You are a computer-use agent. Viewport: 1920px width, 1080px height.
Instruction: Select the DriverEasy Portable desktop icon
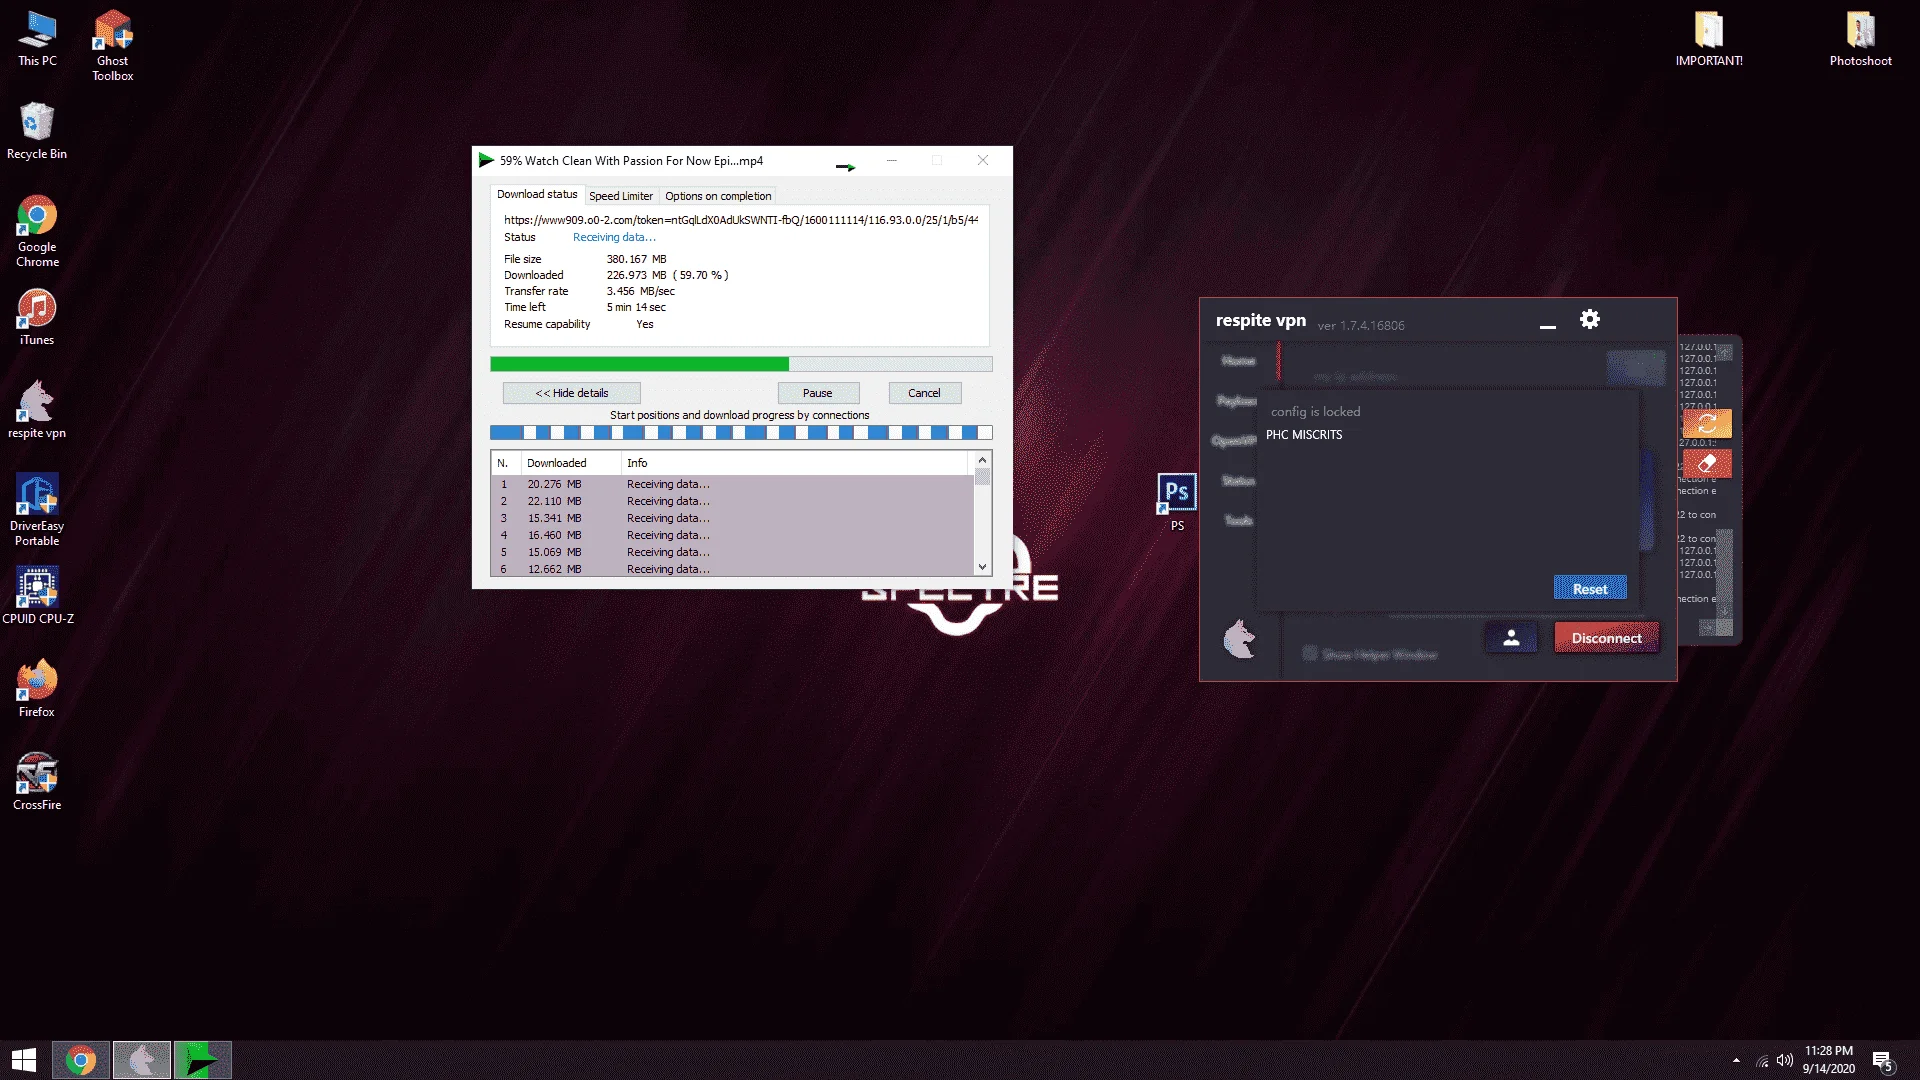tap(37, 510)
